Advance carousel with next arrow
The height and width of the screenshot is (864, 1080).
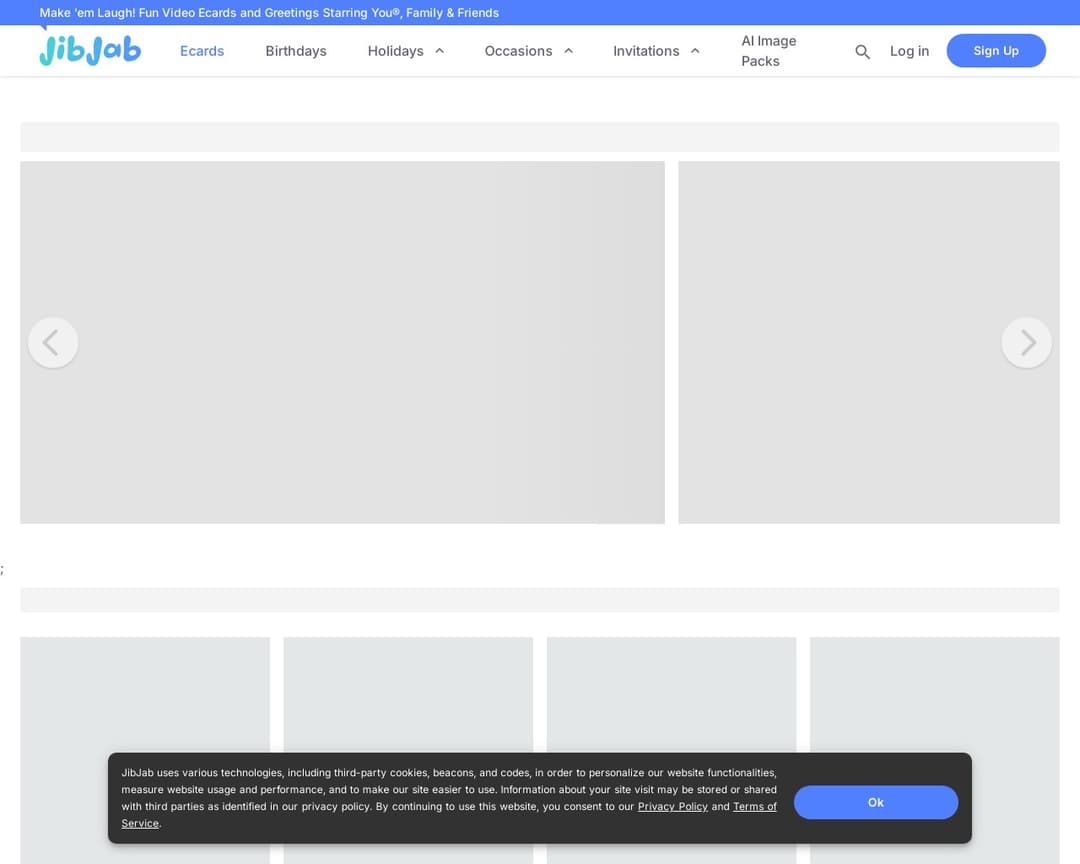click(x=1026, y=343)
